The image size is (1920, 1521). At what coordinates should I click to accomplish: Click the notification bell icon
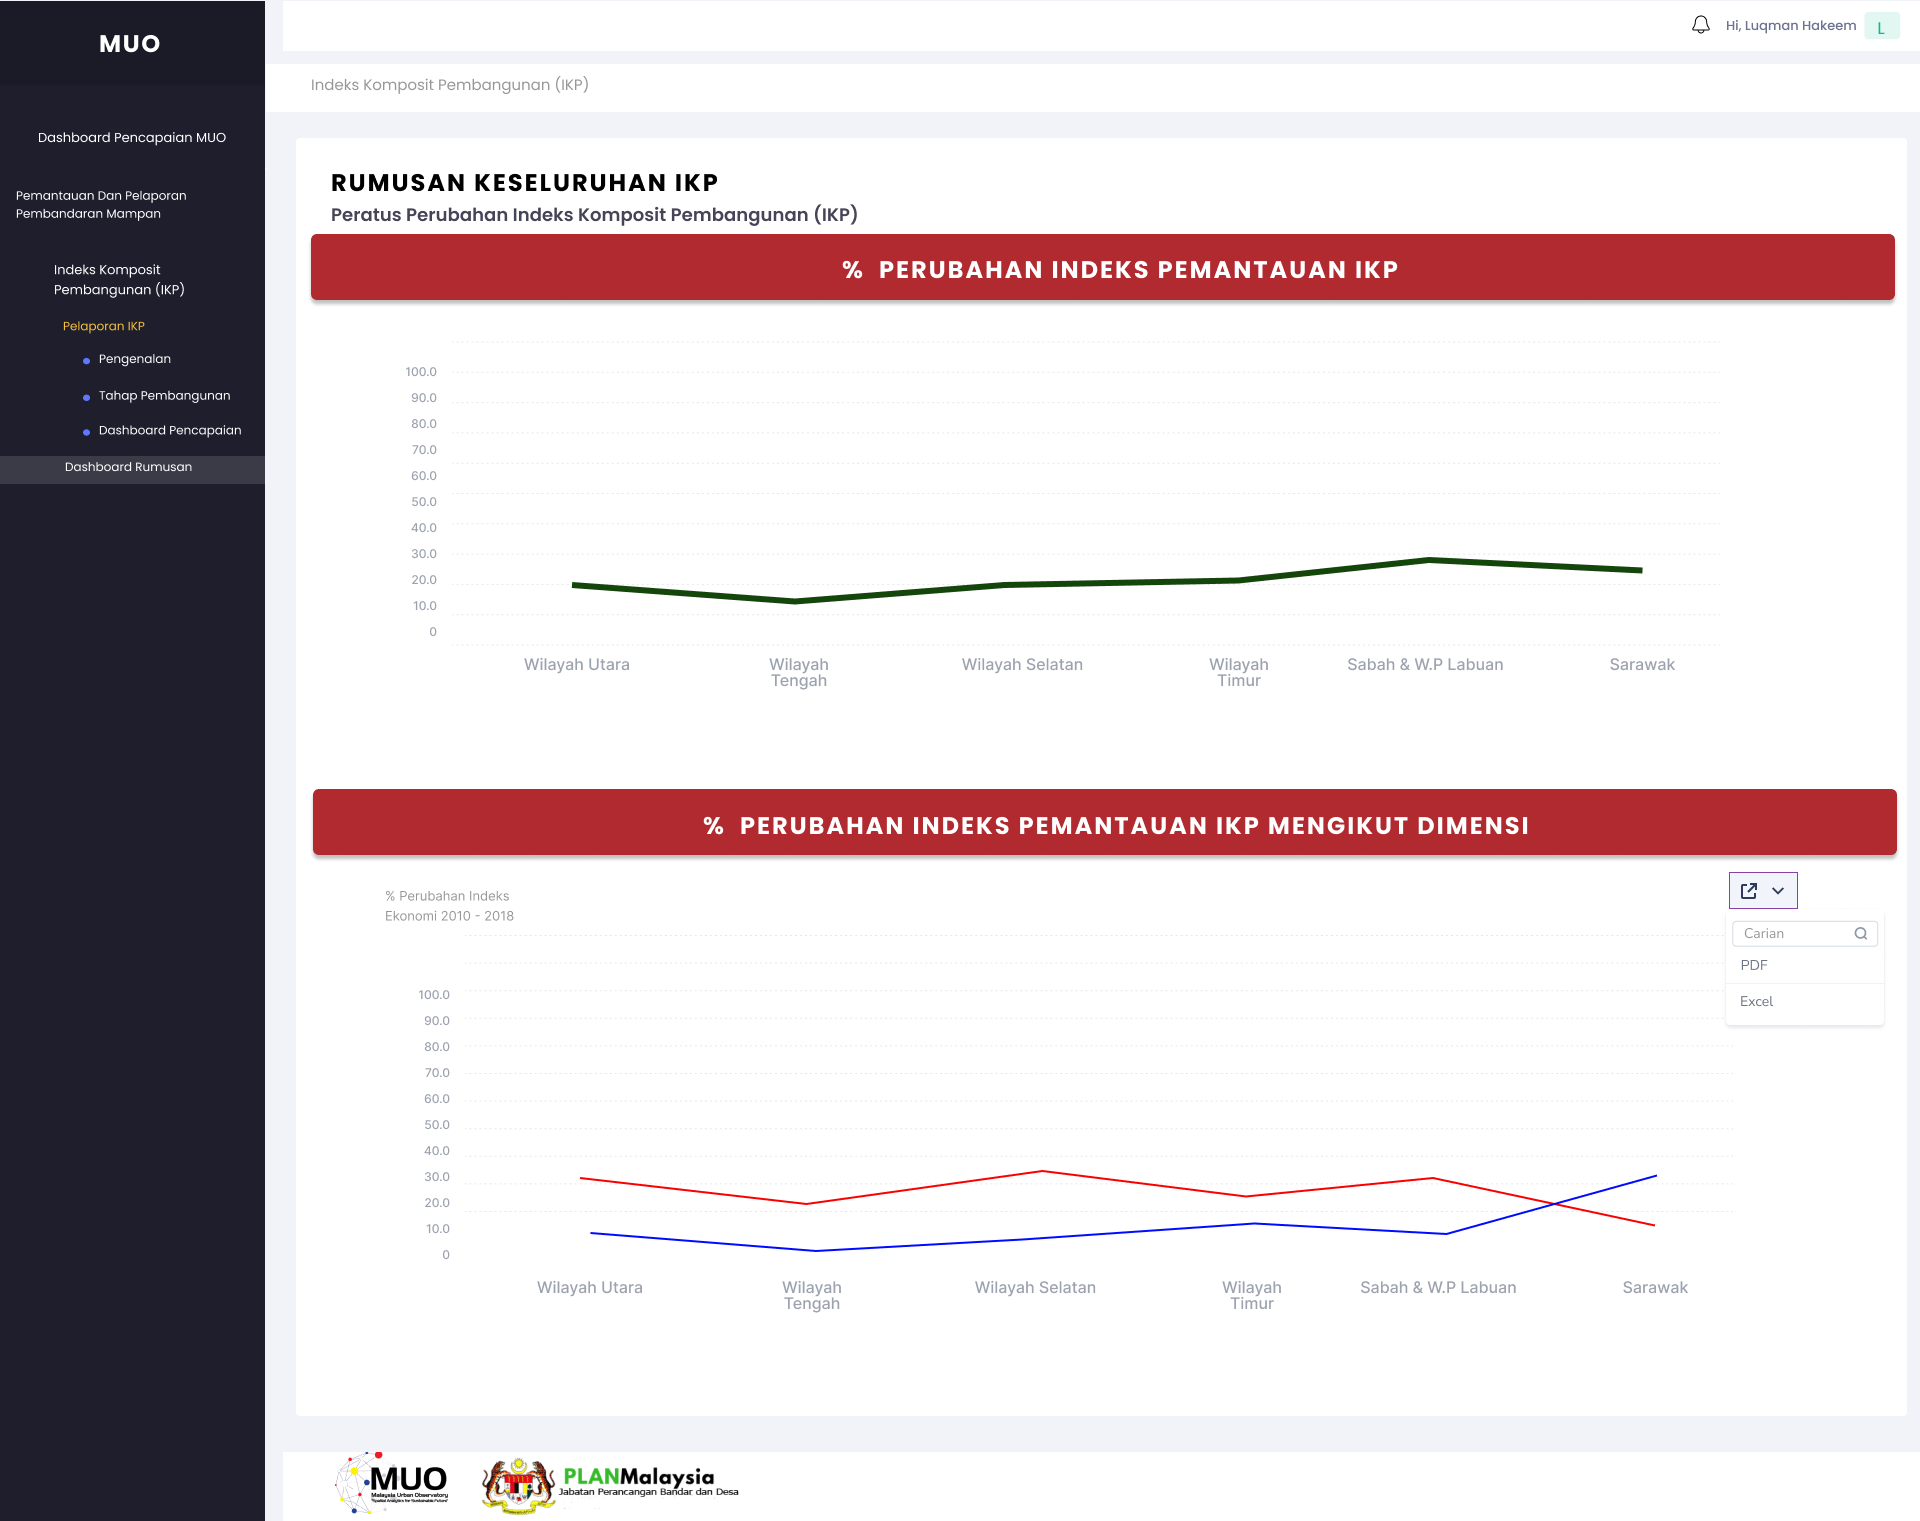(1700, 25)
